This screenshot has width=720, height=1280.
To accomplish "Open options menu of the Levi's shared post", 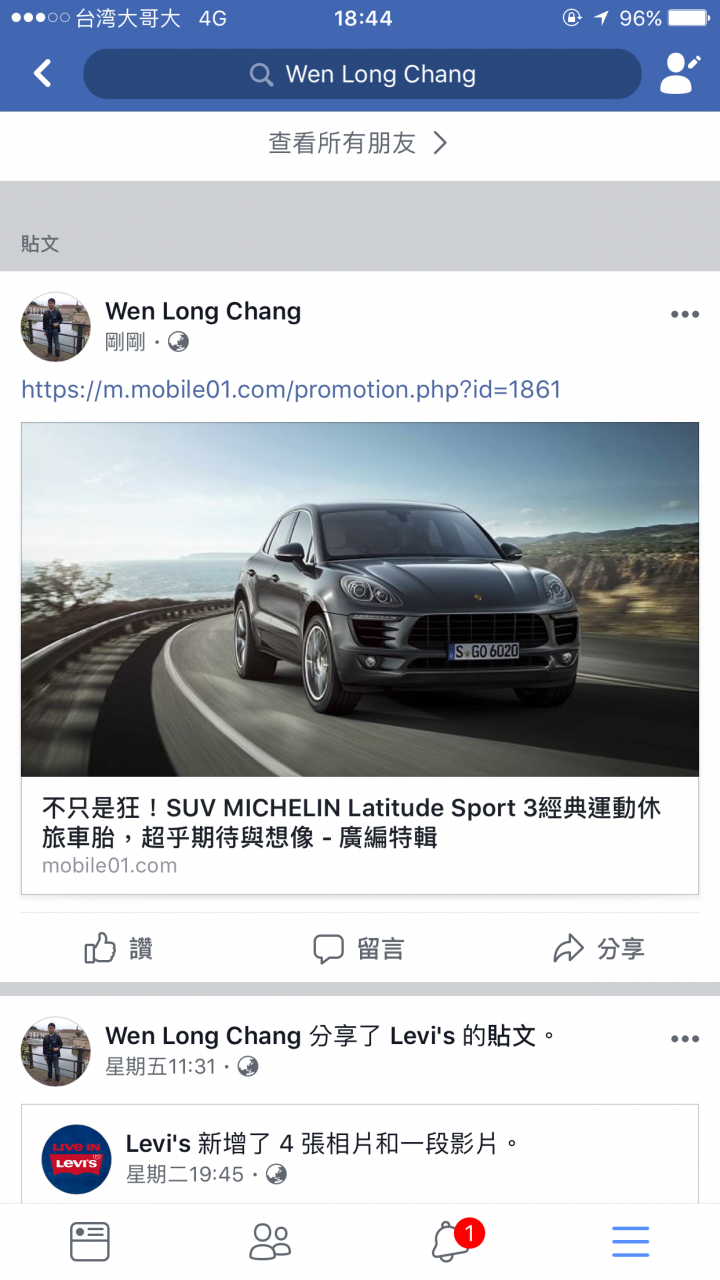I will click(685, 1039).
